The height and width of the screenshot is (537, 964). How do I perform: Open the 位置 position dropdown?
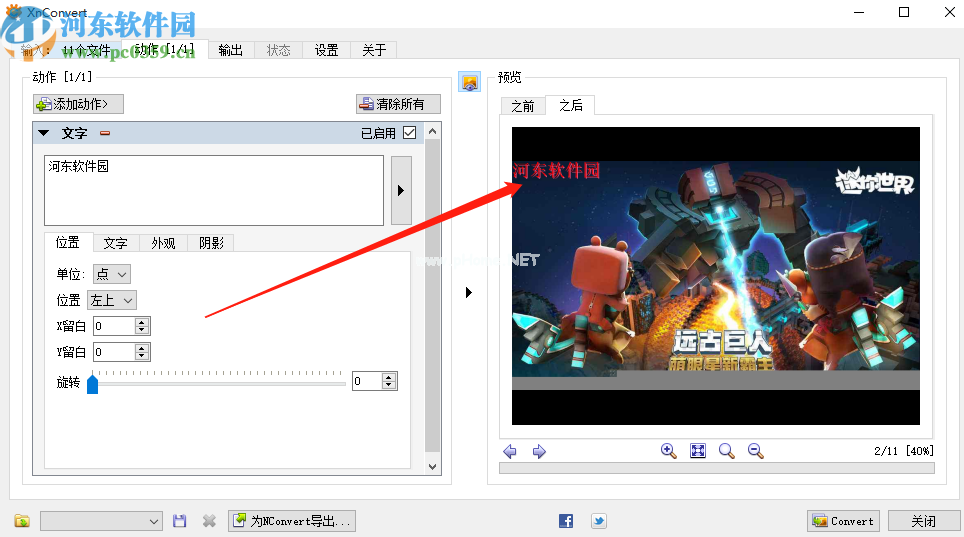112,300
